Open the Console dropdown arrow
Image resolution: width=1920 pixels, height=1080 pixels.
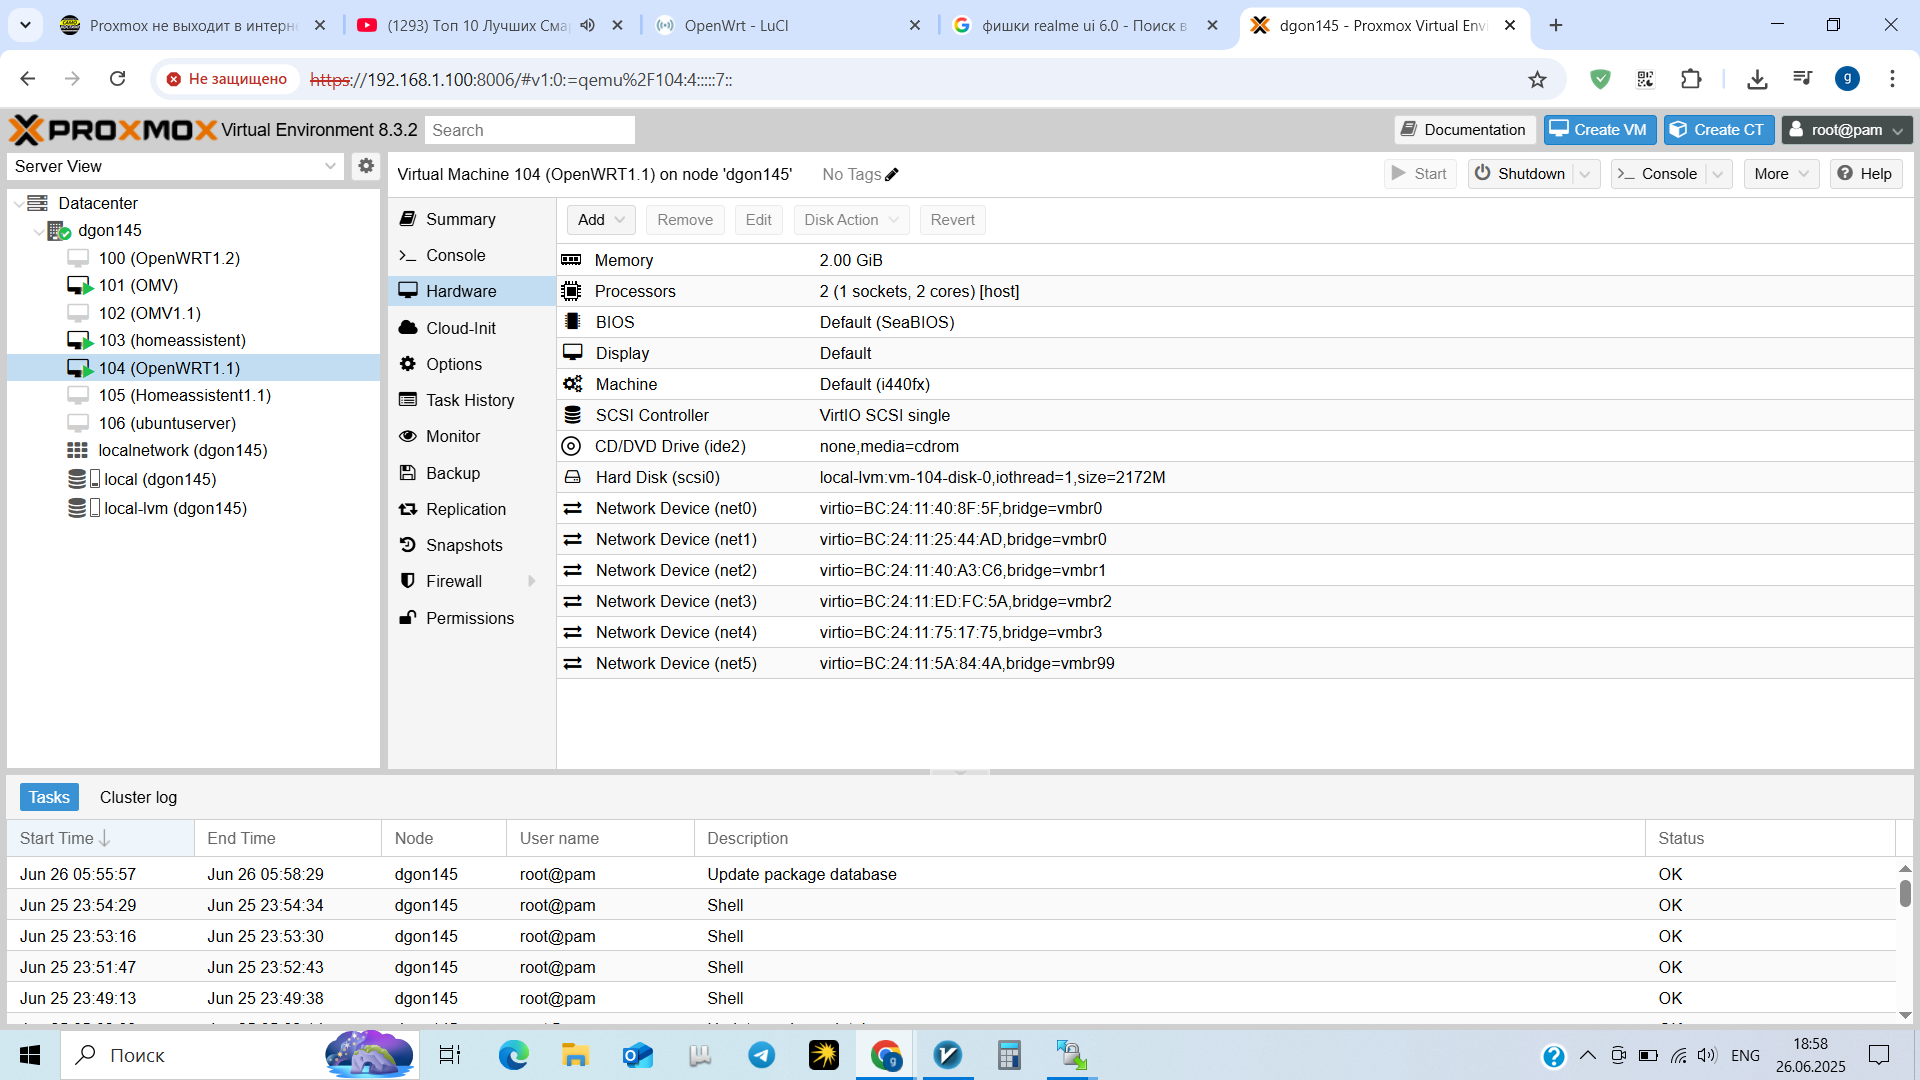(x=1718, y=174)
